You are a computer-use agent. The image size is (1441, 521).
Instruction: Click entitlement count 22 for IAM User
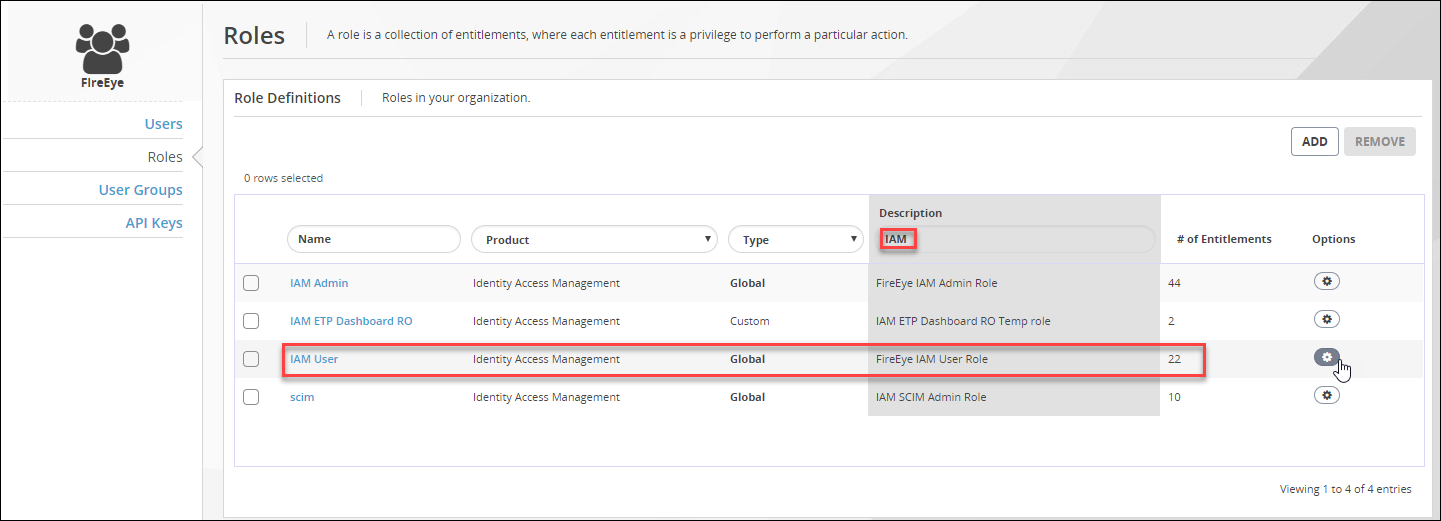coord(1174,359)
